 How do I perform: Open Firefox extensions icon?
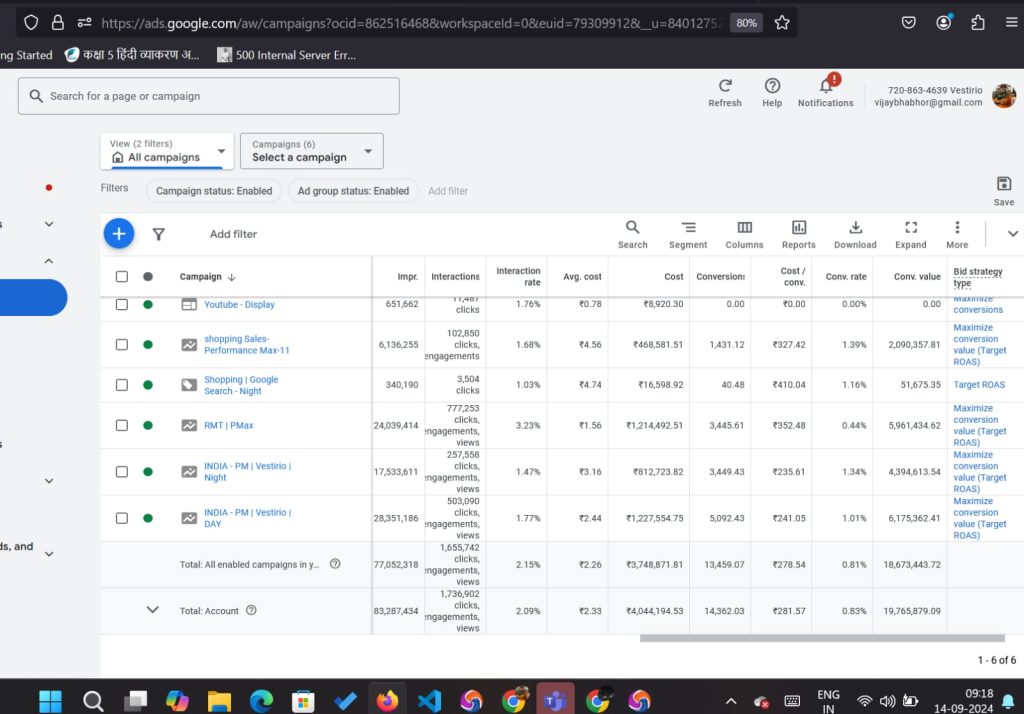pos(978,23)
